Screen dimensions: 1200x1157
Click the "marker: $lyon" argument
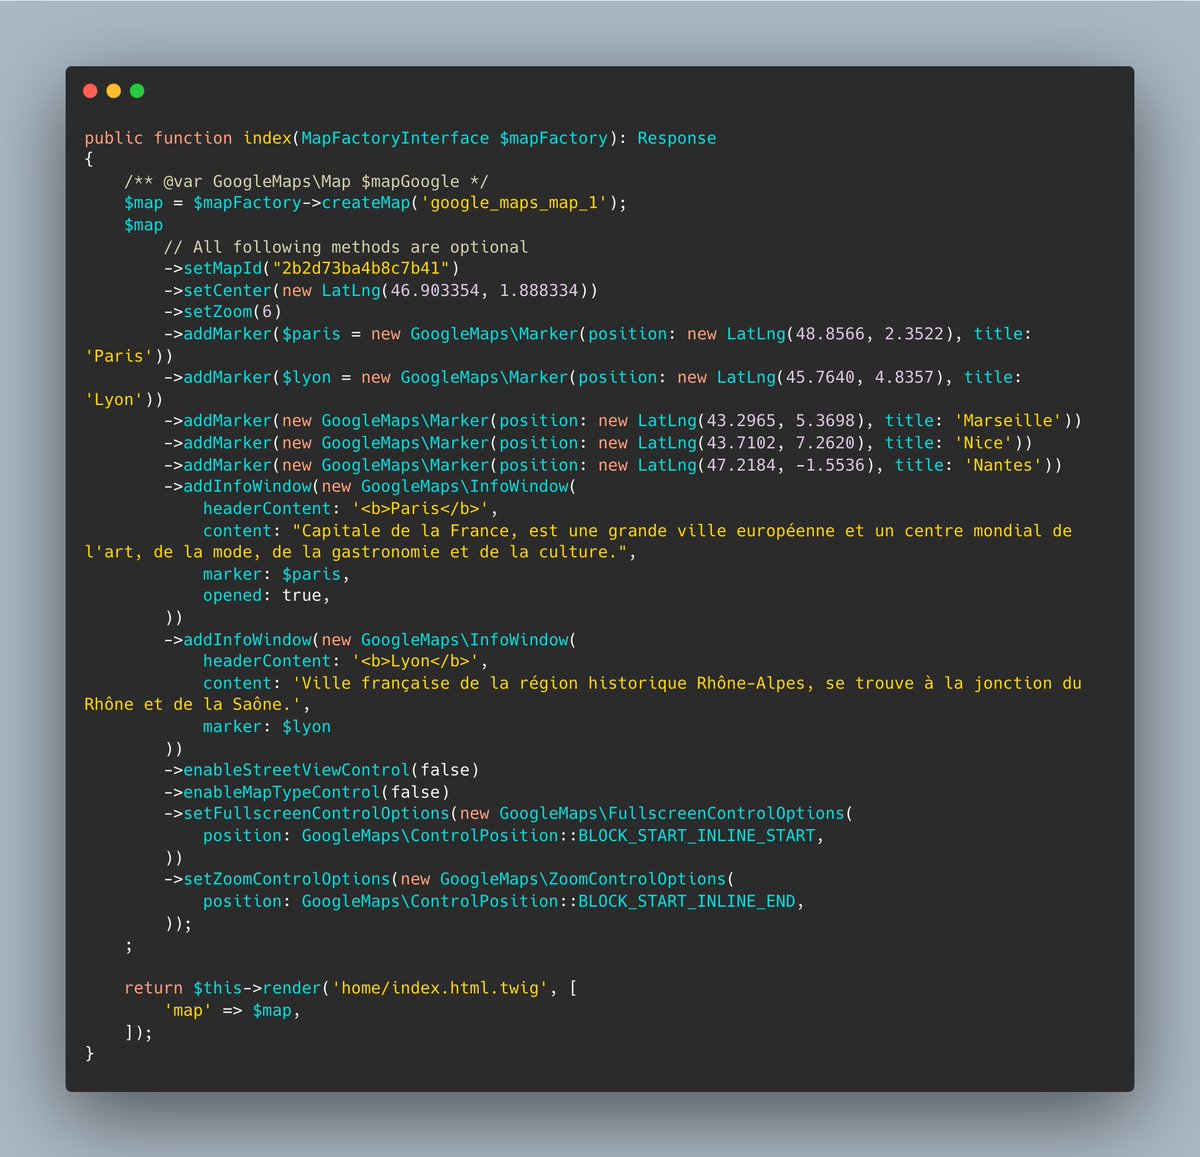[x=267, y=727]
